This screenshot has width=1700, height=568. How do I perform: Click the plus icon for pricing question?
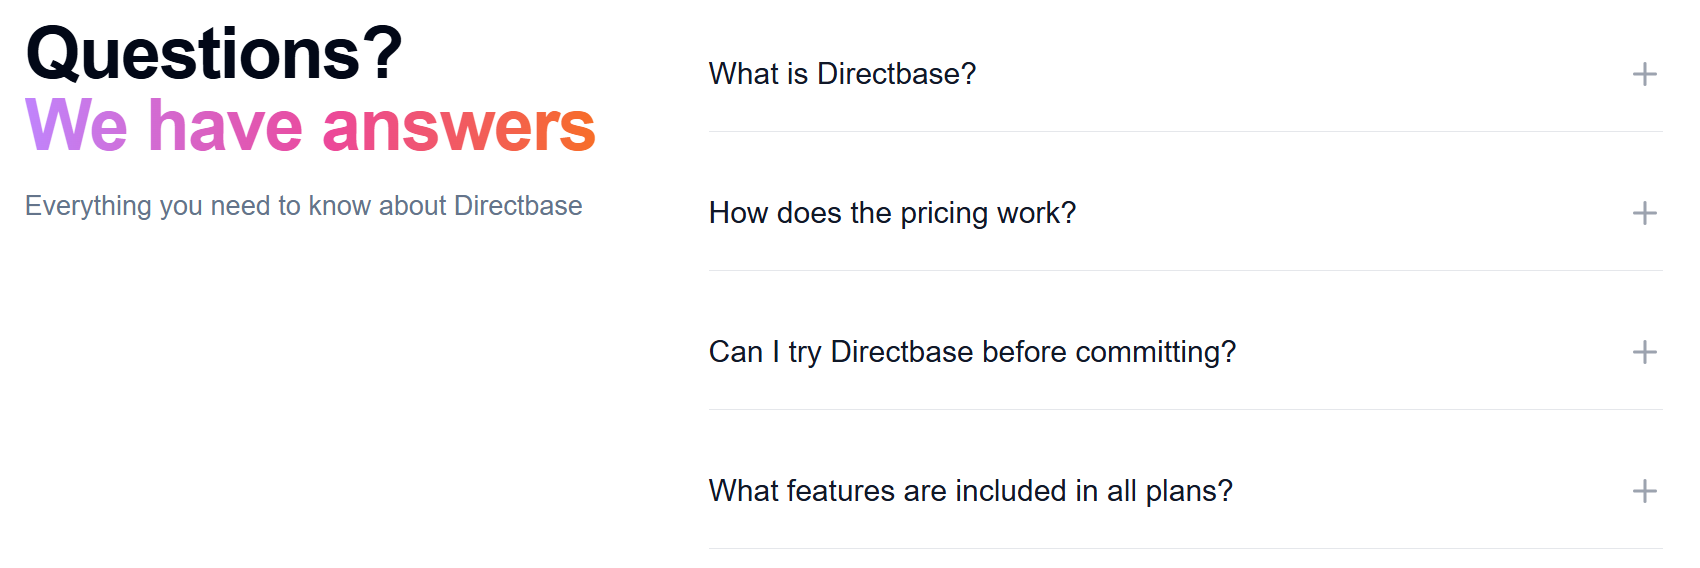(x=1644, y=213)
